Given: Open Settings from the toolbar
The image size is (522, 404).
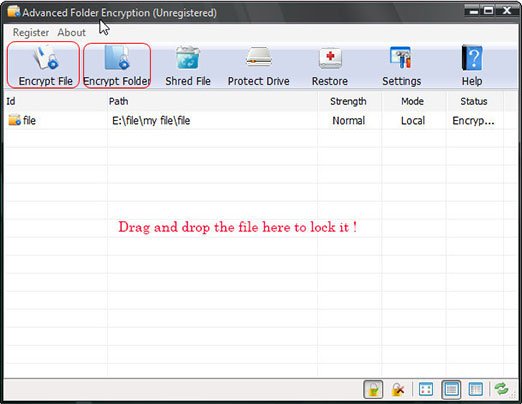Looking at the screenshot, I should [x=401, y=66].
